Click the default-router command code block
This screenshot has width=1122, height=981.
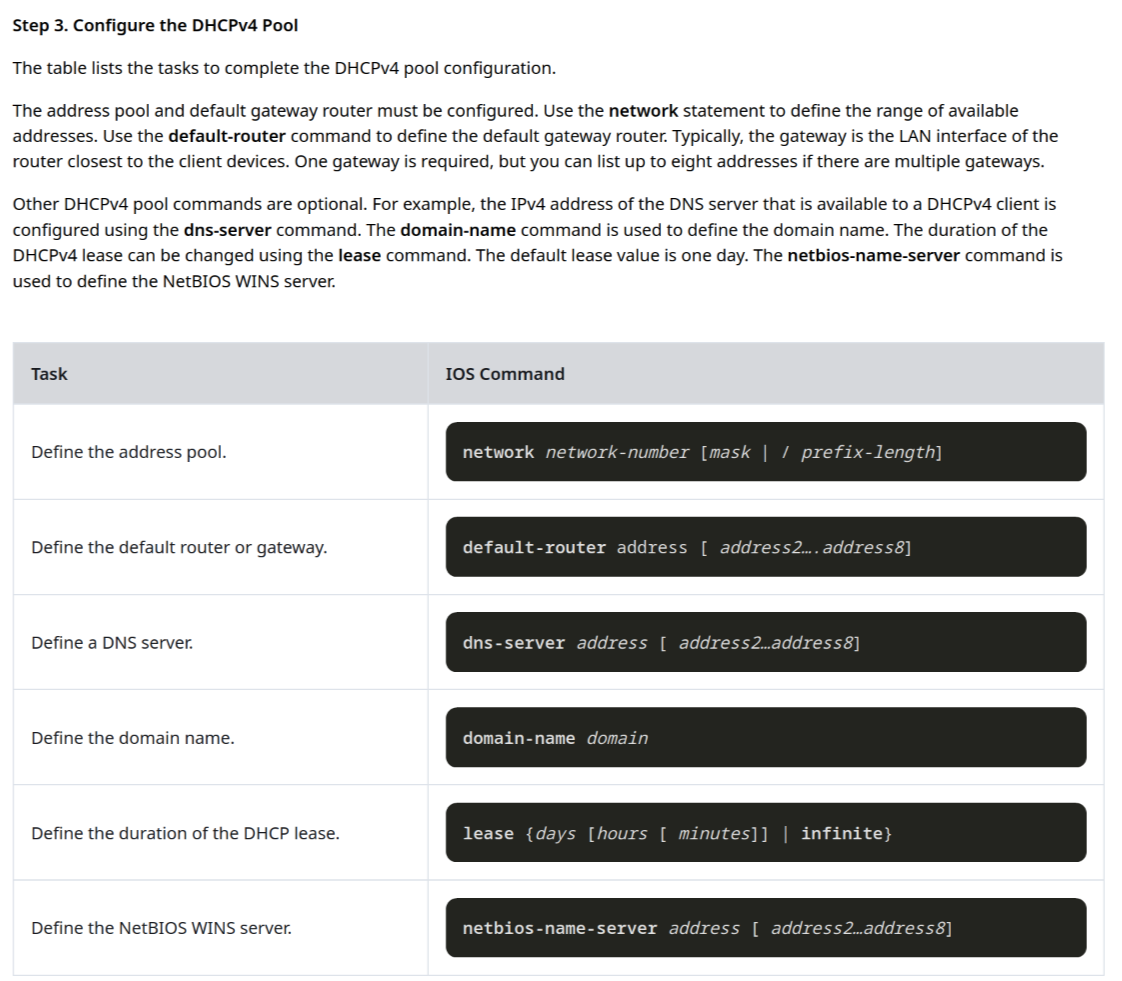(766, 547)
